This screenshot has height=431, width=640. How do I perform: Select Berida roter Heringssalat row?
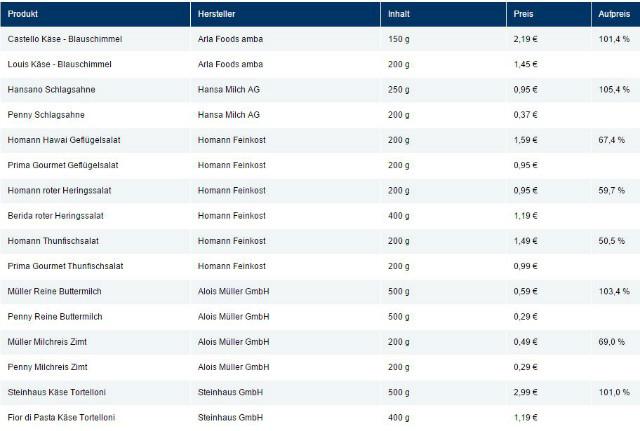pos(57,215)
